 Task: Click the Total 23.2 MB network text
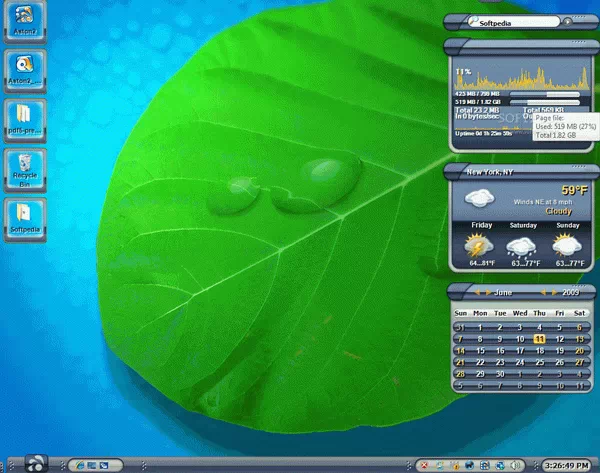[477, 110]
